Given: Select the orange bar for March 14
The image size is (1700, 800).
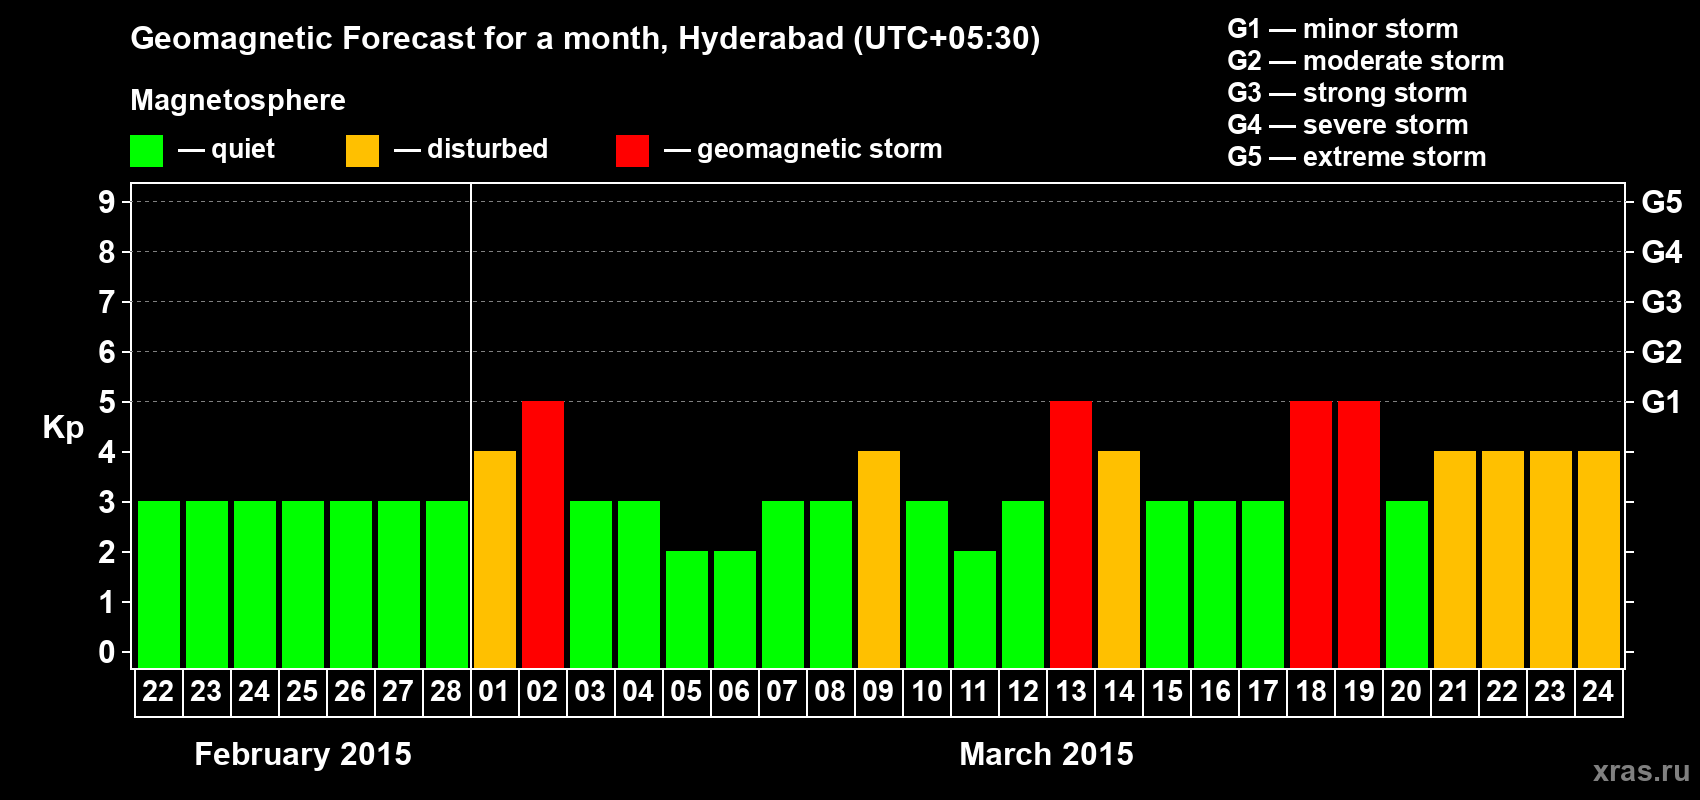Looking at the screenshot, I should [x=1119, y=560].
